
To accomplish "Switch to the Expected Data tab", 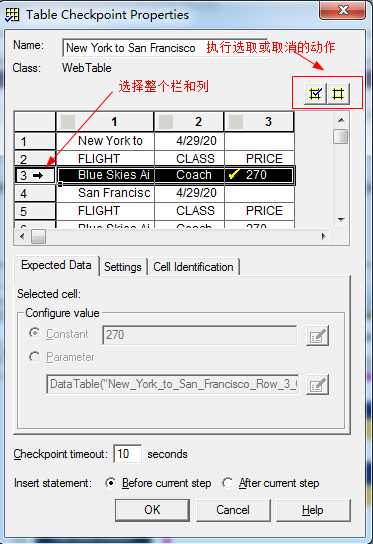I will pos(56,265).
